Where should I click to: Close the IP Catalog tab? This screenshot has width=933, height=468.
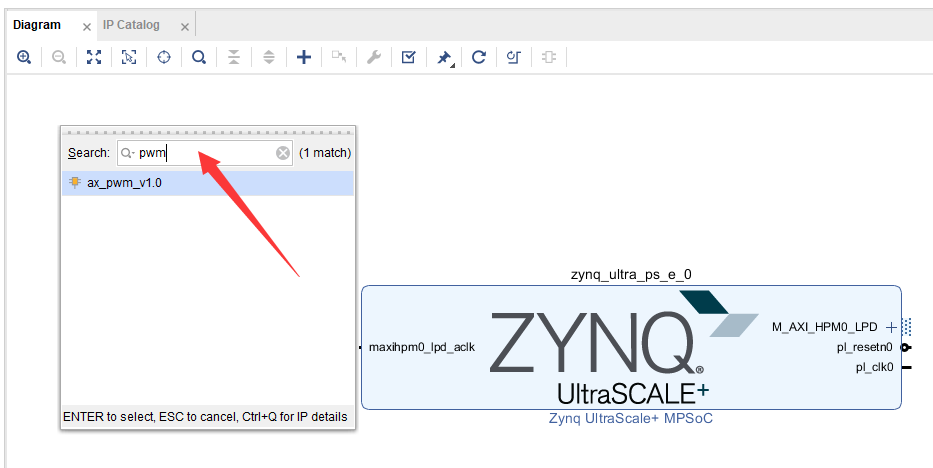(184, 27)
